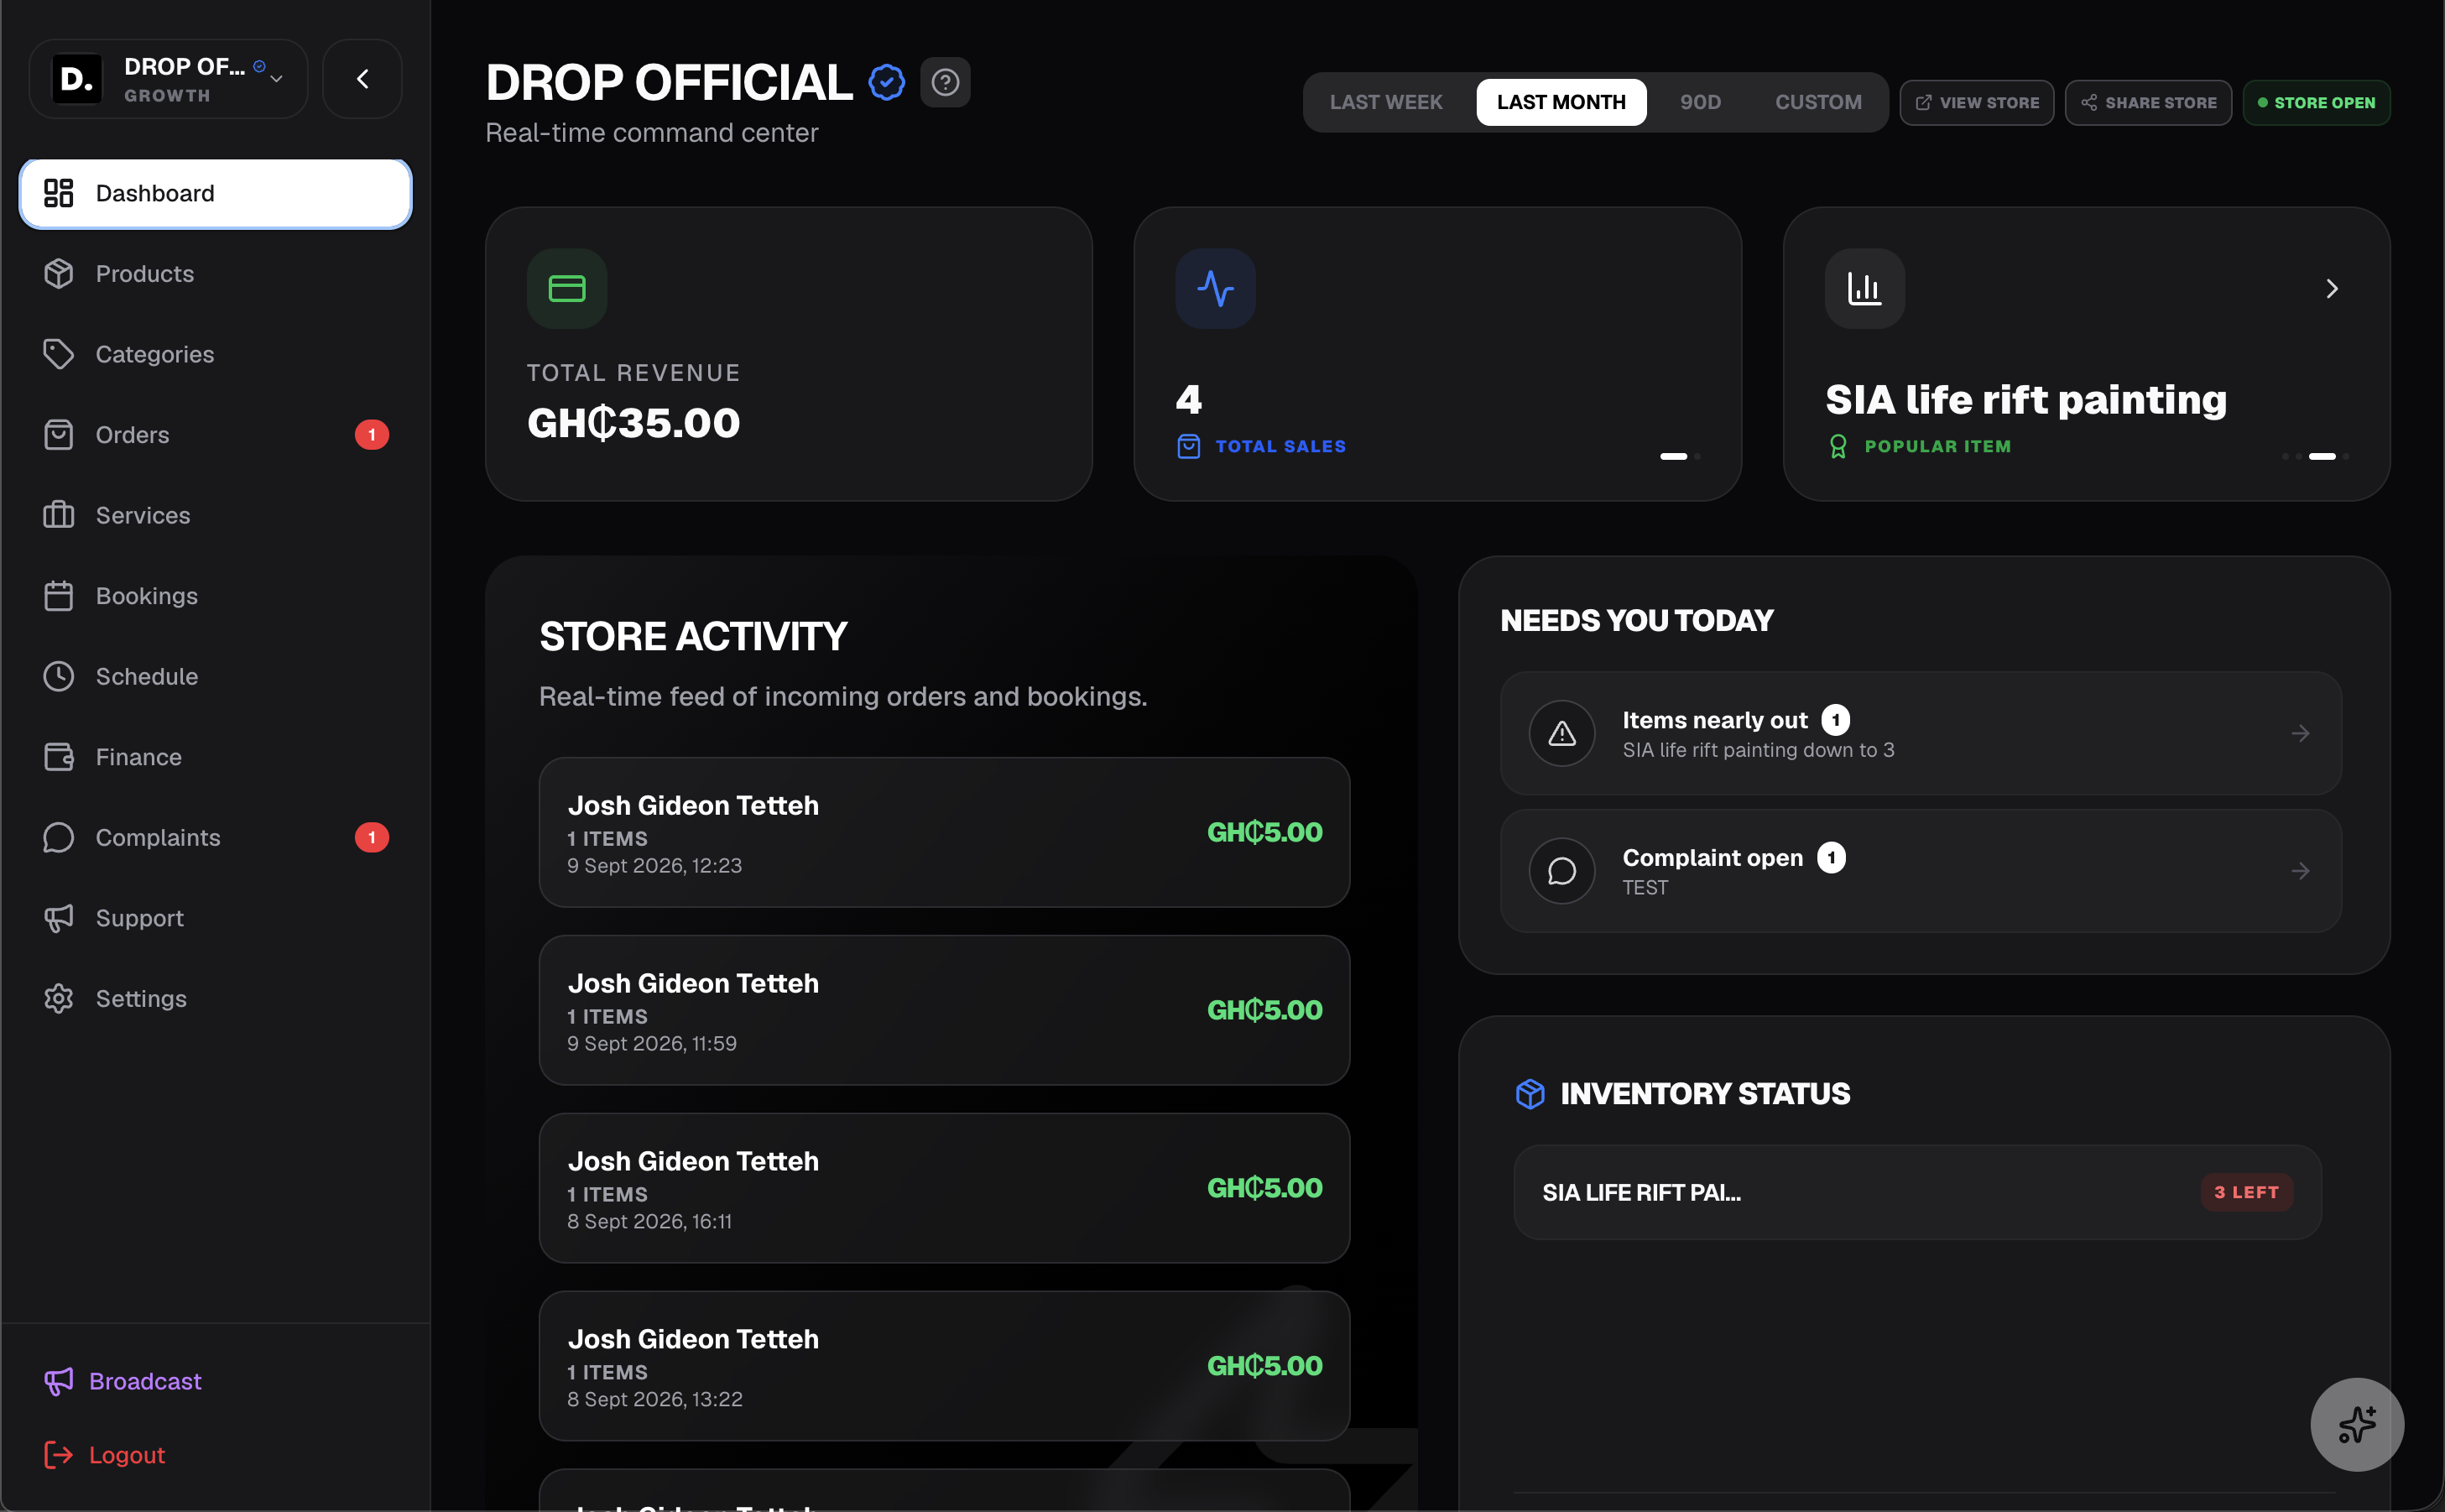Click the red Complaints notification badge
The height and width of the screenshot is (1512, 2445).
point(372,838)
